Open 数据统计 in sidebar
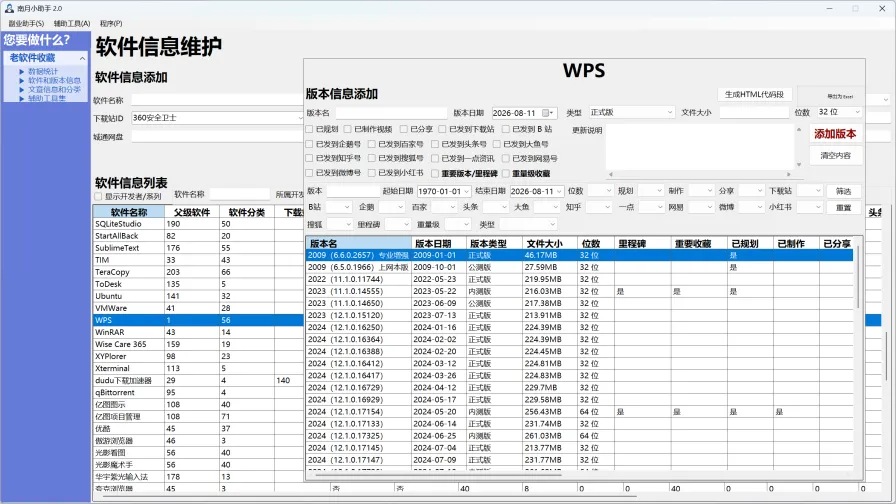Screen dimensions: 896x504 (x=43, y=71)
